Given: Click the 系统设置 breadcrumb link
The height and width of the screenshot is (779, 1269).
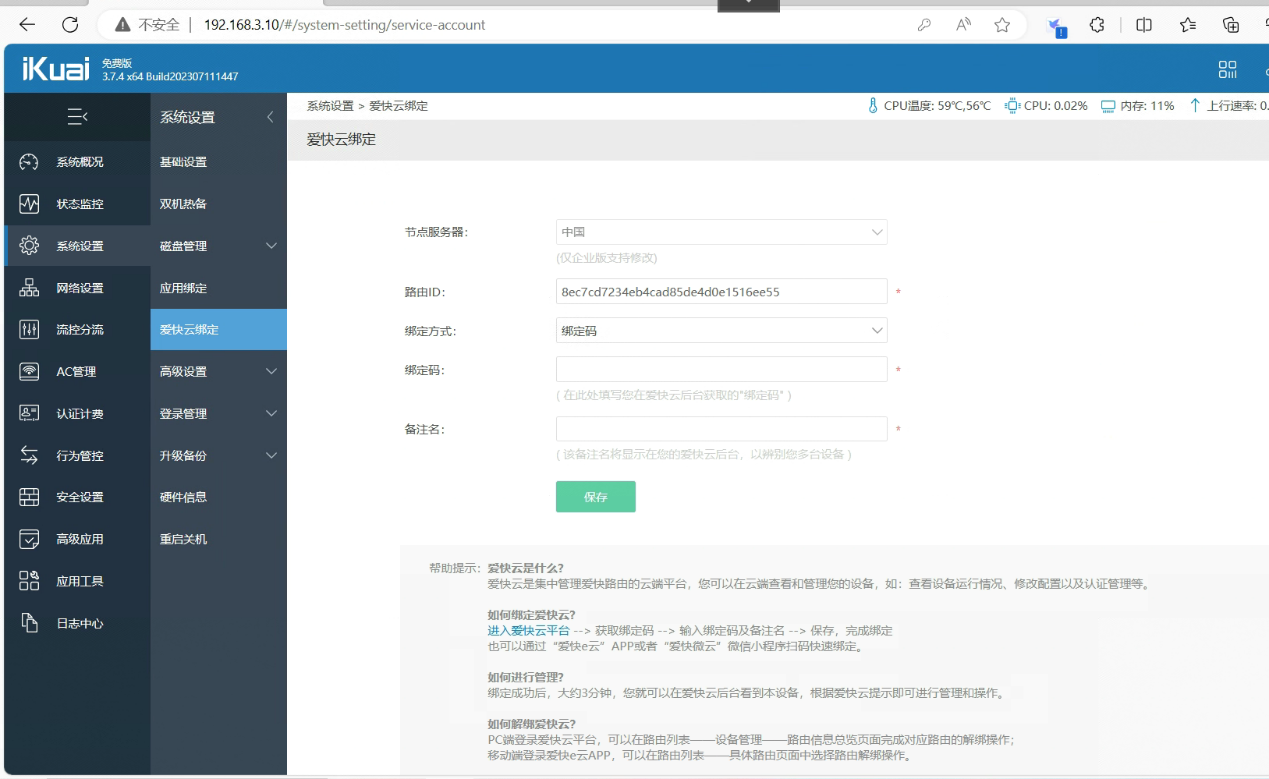Looking at the screenshot, I should [x=330, y=106].
